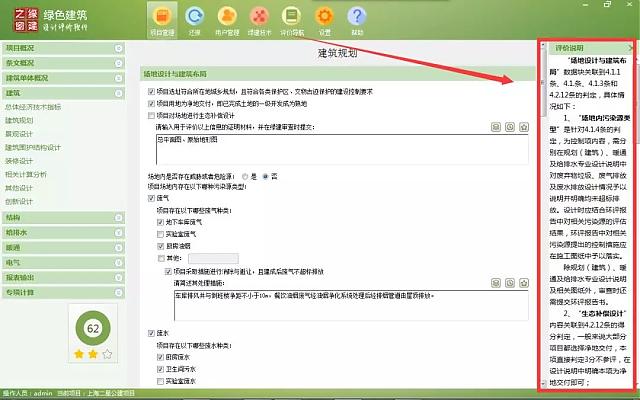The height and width of the screenshot is (400, 640).
Task: Click the 其他 waste gas input field
Action: [213, 258]
